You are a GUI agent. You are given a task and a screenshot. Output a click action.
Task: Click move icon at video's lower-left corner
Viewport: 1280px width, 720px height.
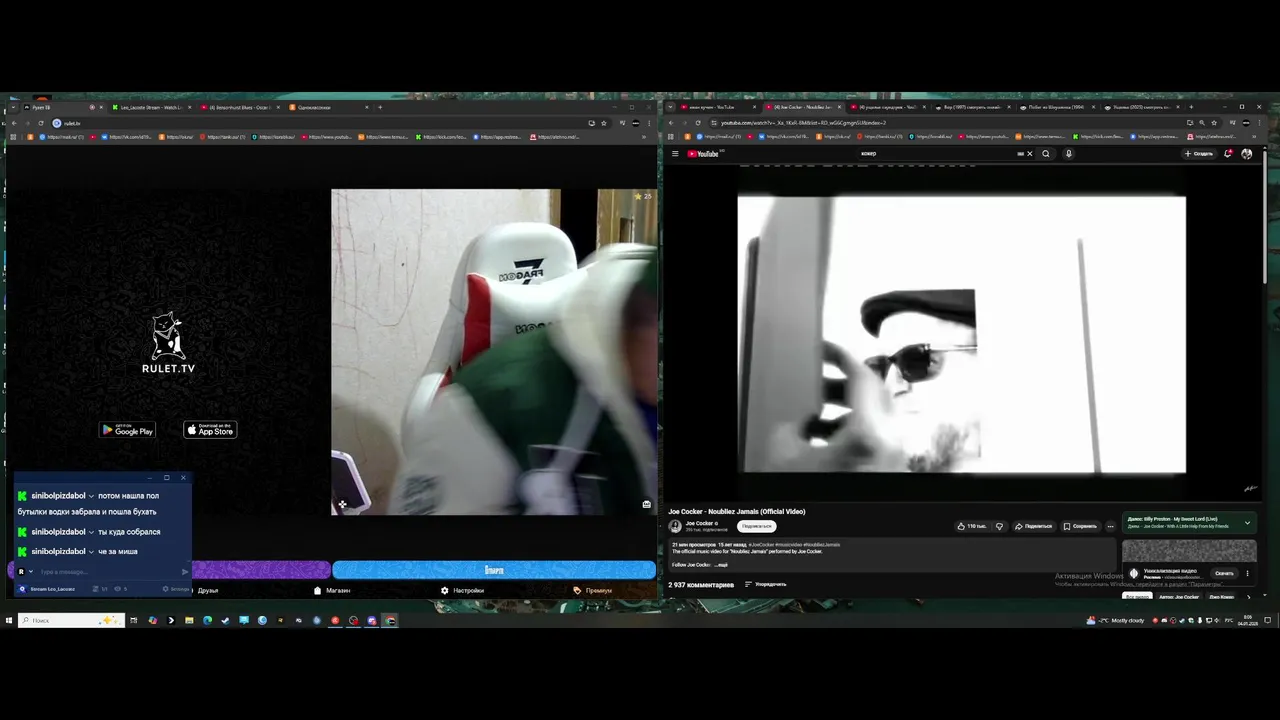pos(342,504)
